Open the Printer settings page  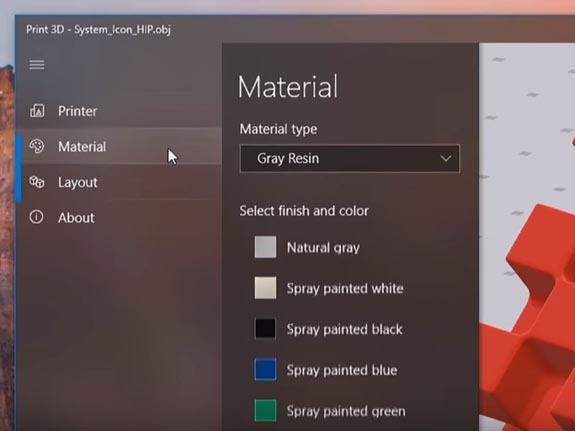click(118, 111)
